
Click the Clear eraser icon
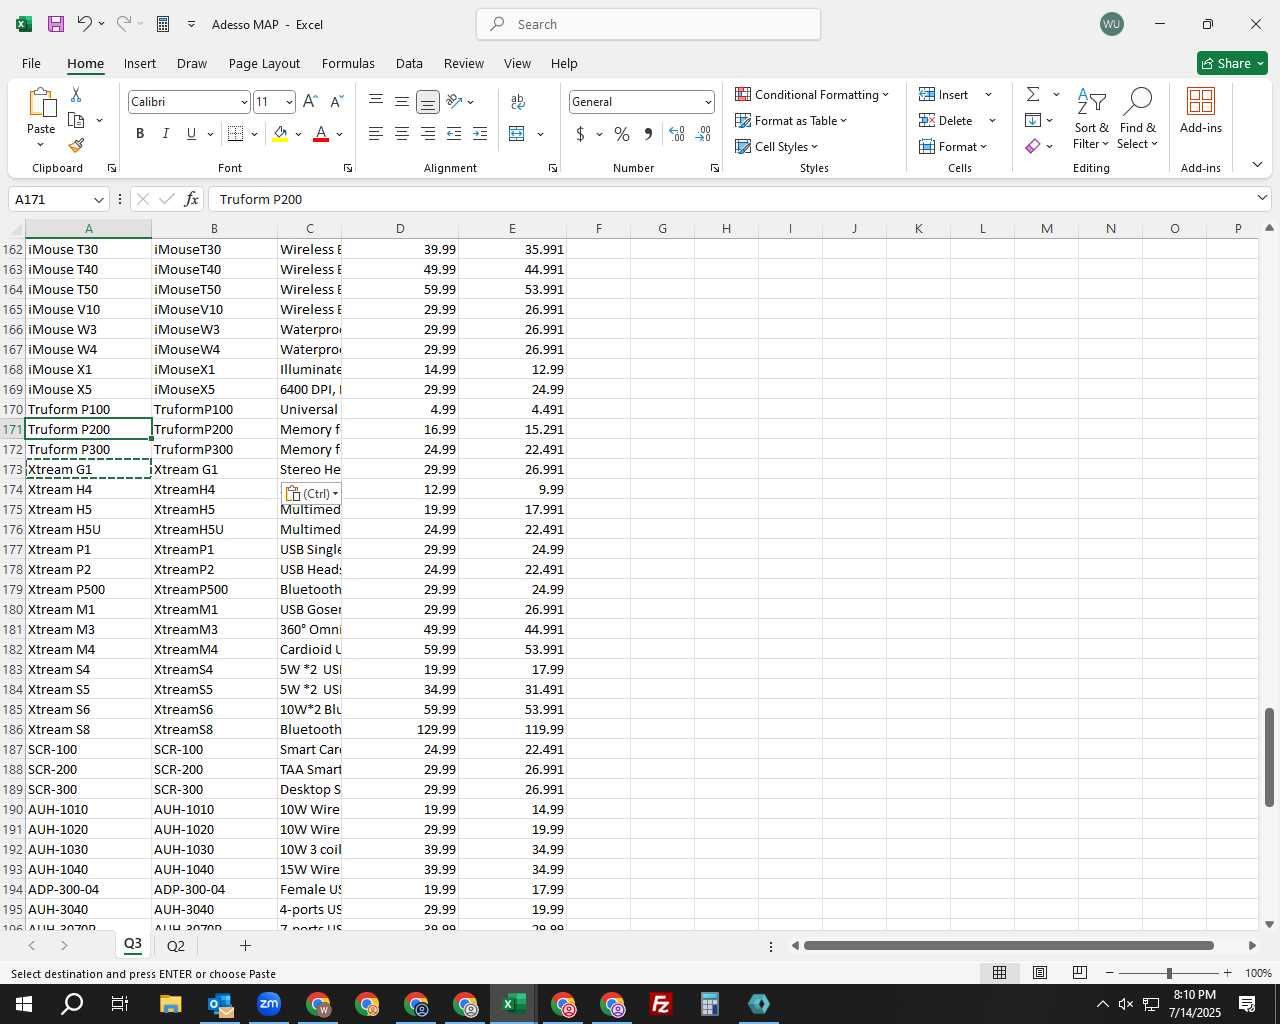1033,146
